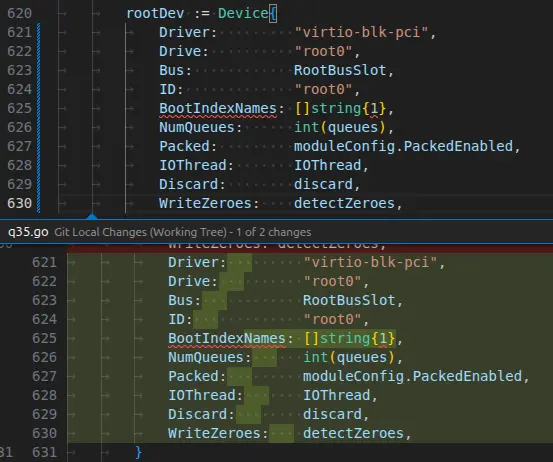Click Discard: field in the diff peek
This screenshot has height=462, width=553.
[x=201, y=415]
